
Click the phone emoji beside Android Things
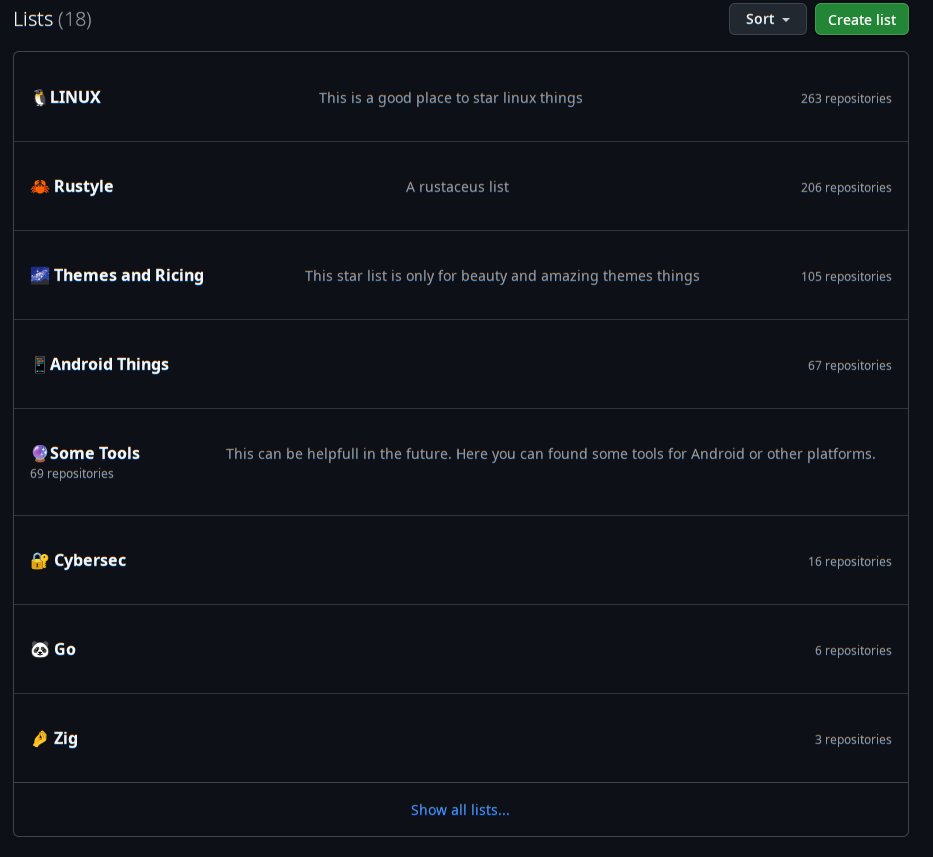(x=39, y=364)
